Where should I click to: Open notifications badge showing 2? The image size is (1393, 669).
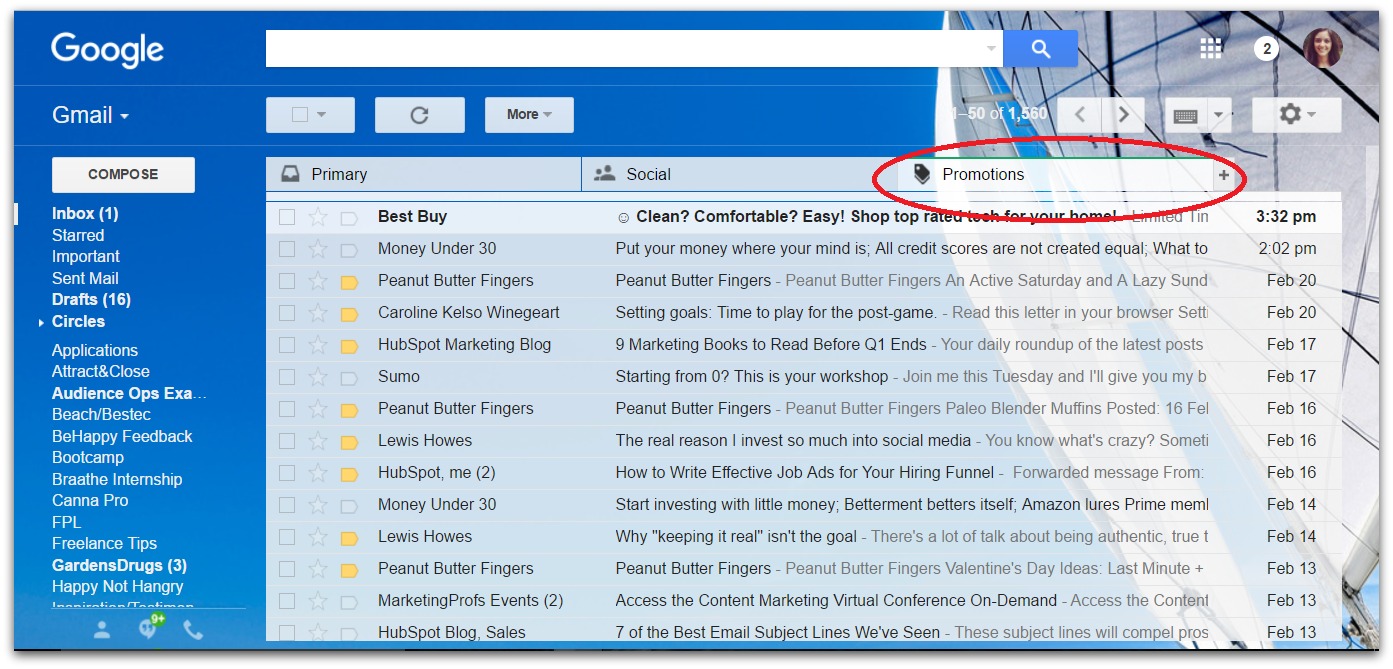point(1266,48)
